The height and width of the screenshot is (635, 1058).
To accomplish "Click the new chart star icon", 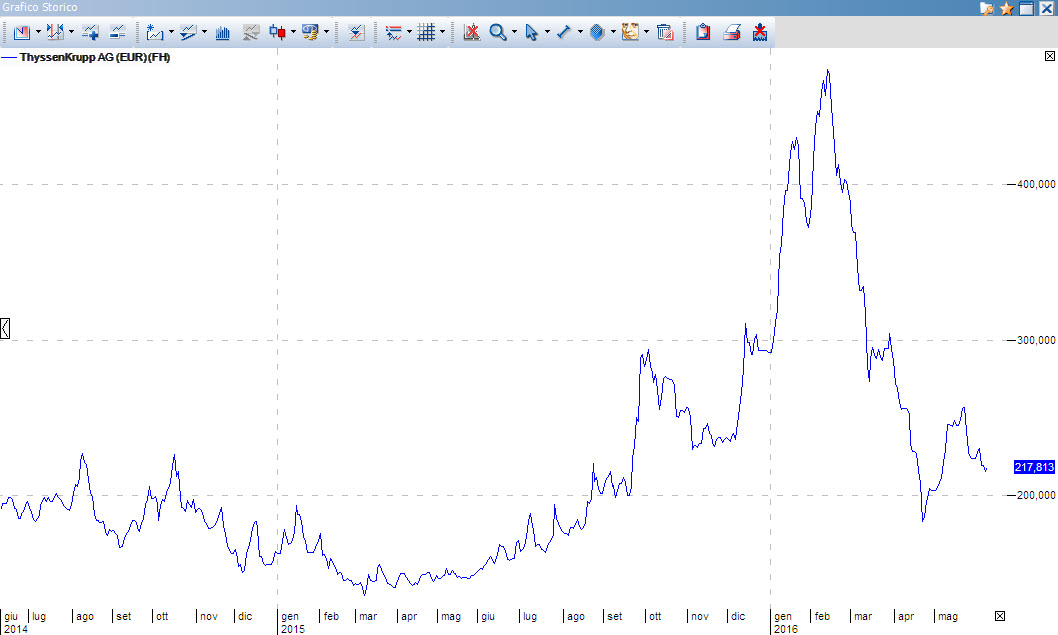I will pos(155,32).
